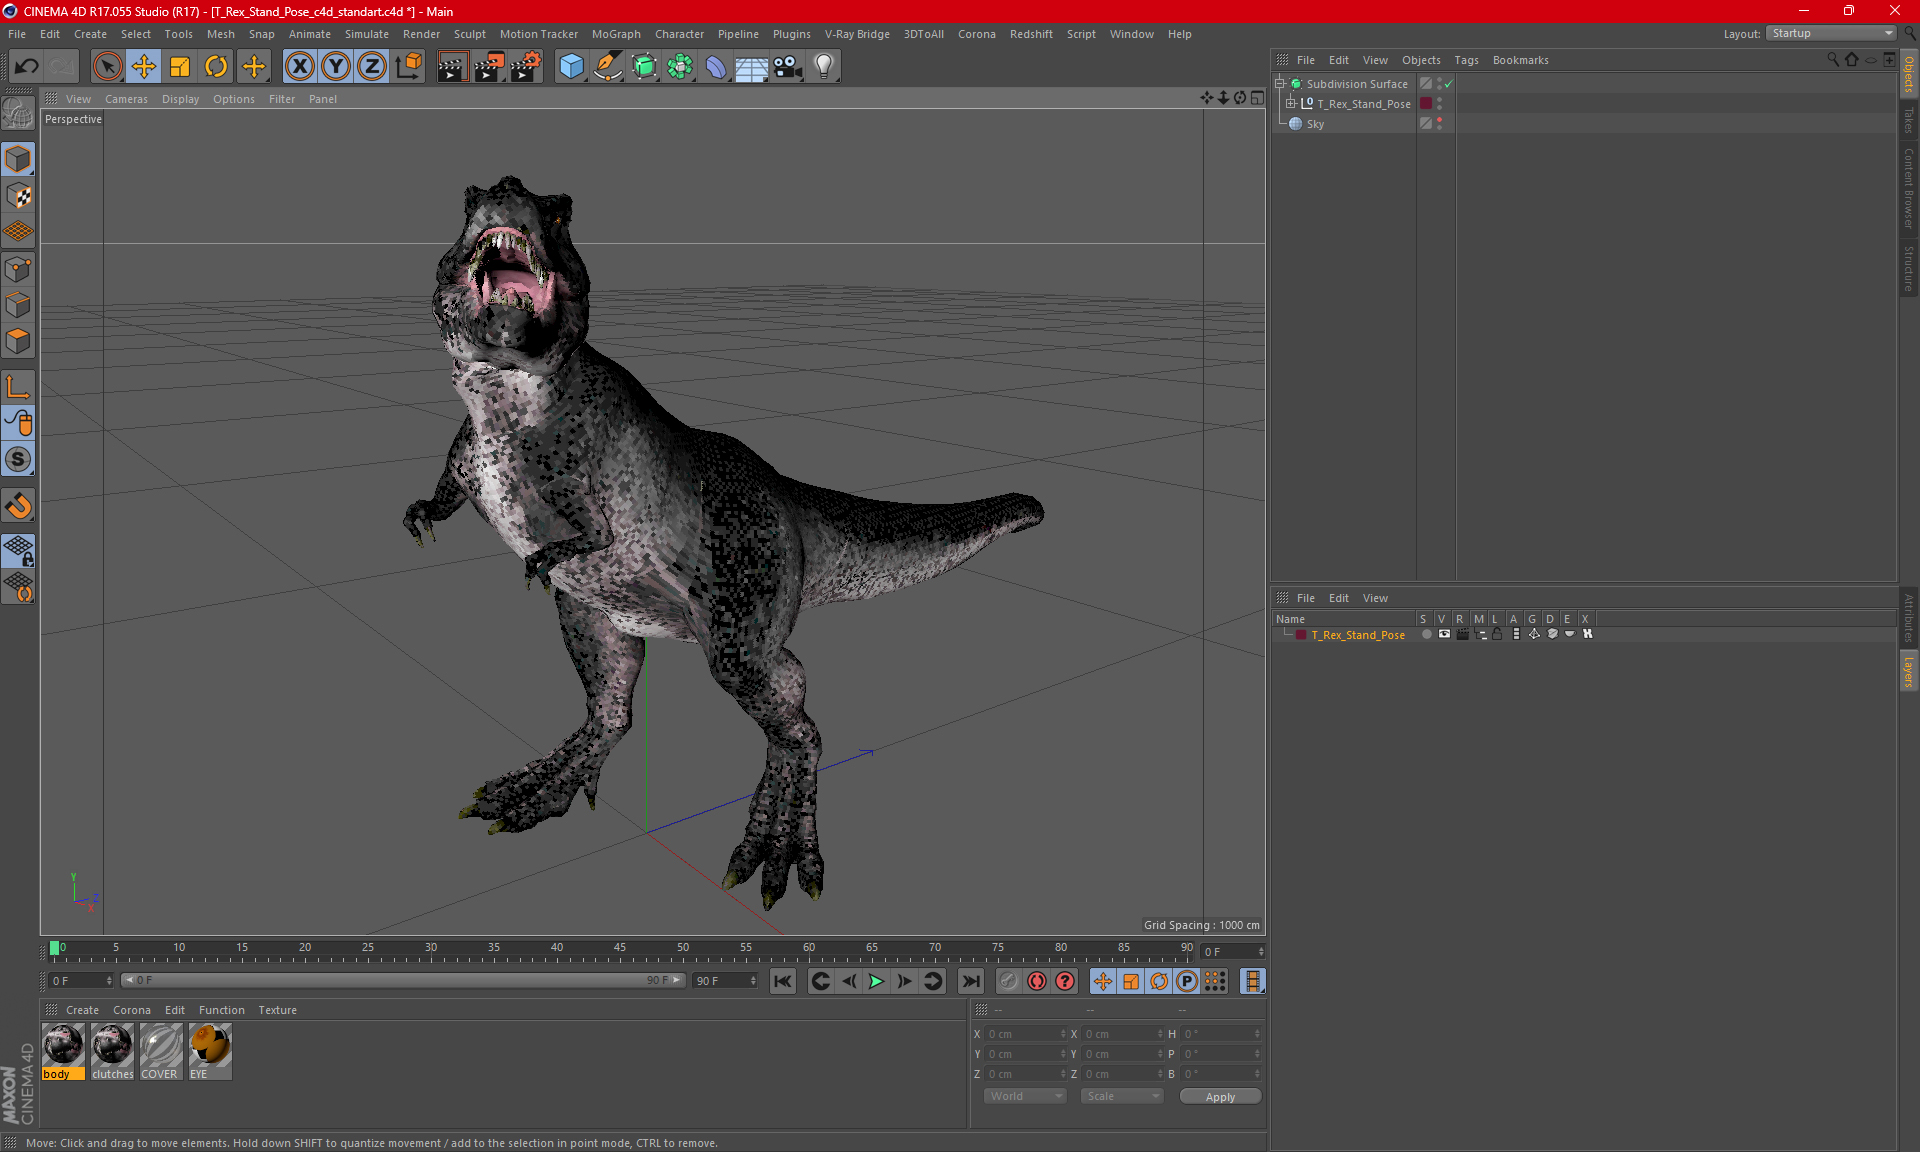Open the MoGraph array modeling icon
Viewport: 1920px width, 1152px height.
pyautogui.click(x=680, y=66)
